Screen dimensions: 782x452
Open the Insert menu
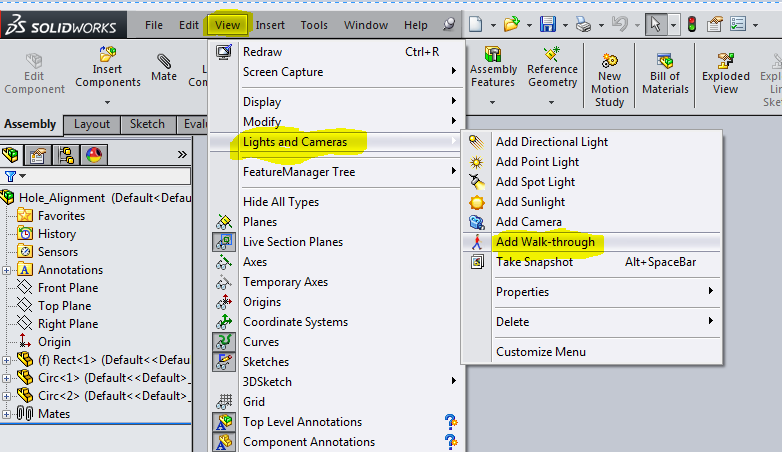270,25
